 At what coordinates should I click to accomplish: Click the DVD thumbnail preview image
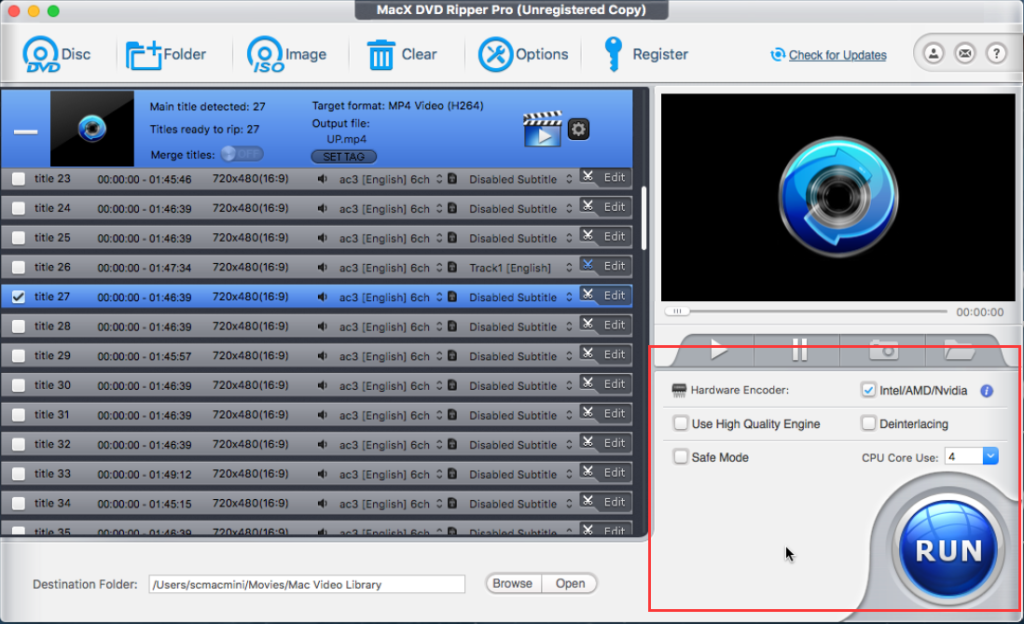92,128
